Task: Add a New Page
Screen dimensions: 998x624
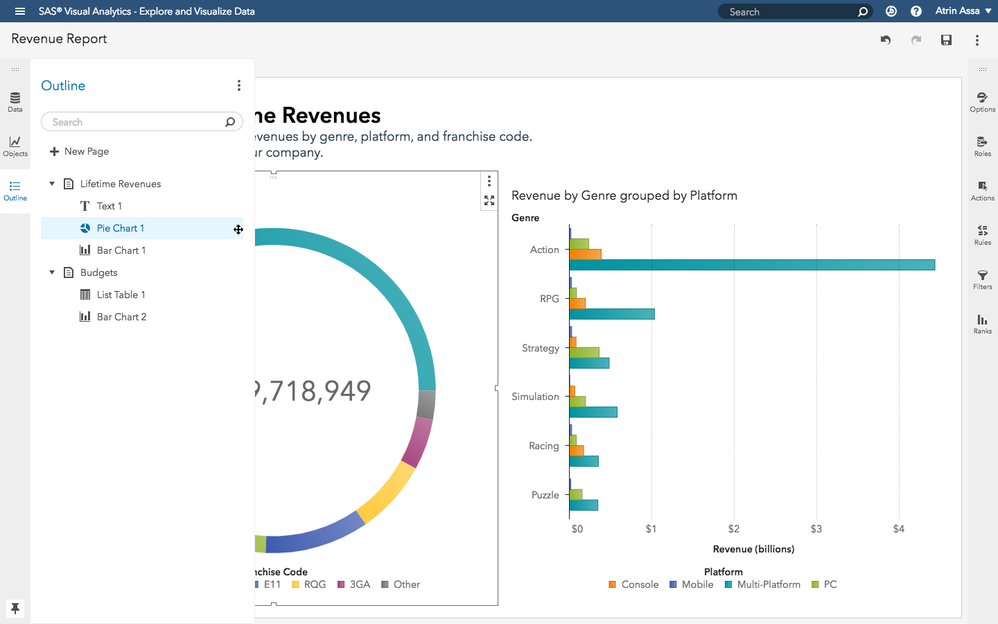Action: (x=79, y=151)
